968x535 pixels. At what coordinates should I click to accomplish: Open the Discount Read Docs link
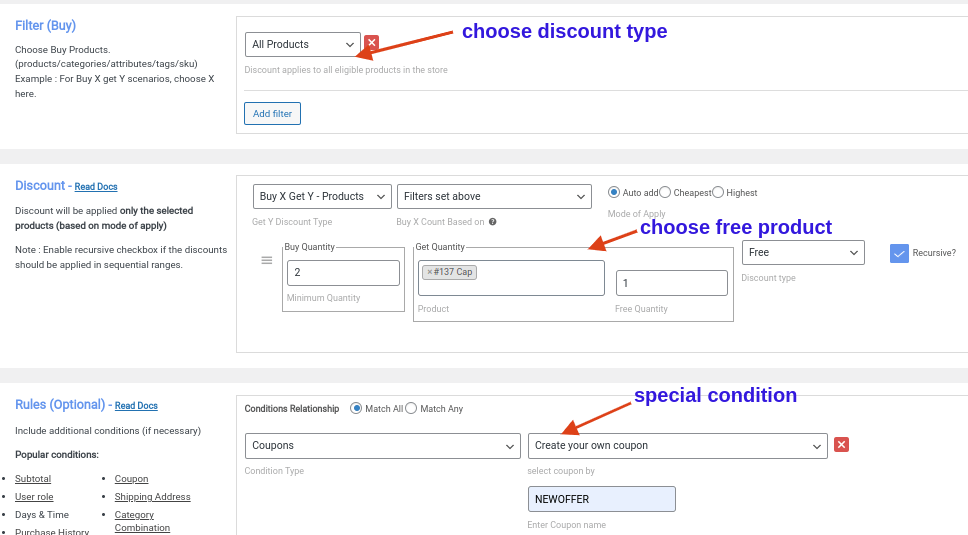pos(96,187)
